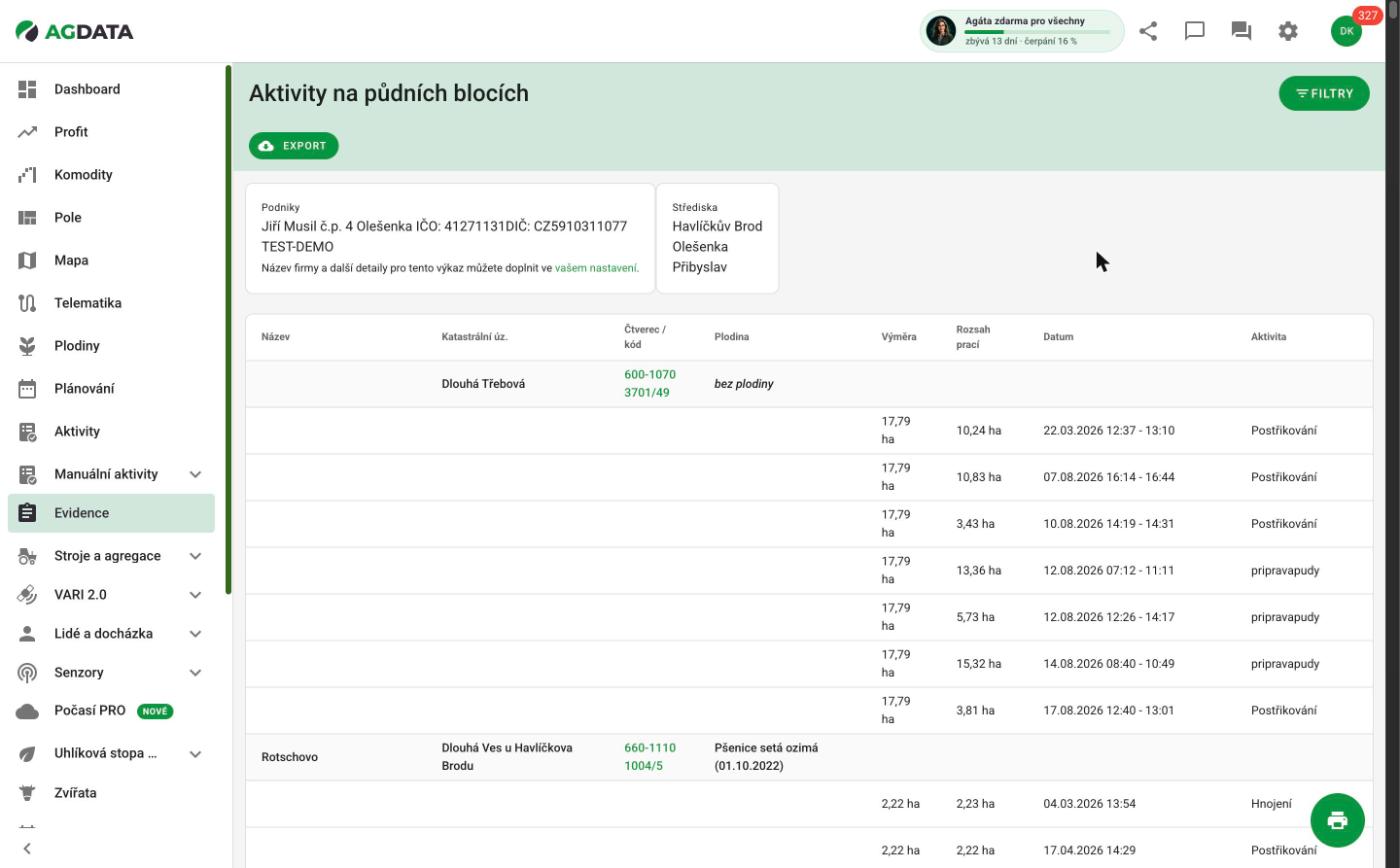Screen dimensions: 1400x868
Task: Expand Uhlíková stopa chevron
Action: [x=195, y=754]
